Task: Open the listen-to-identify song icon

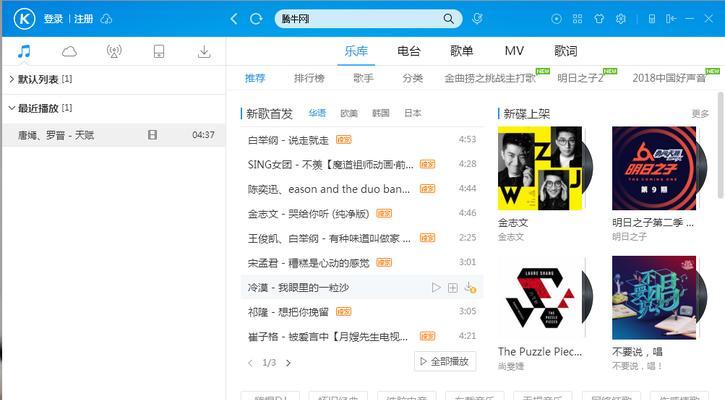Action: click(477, 18)
